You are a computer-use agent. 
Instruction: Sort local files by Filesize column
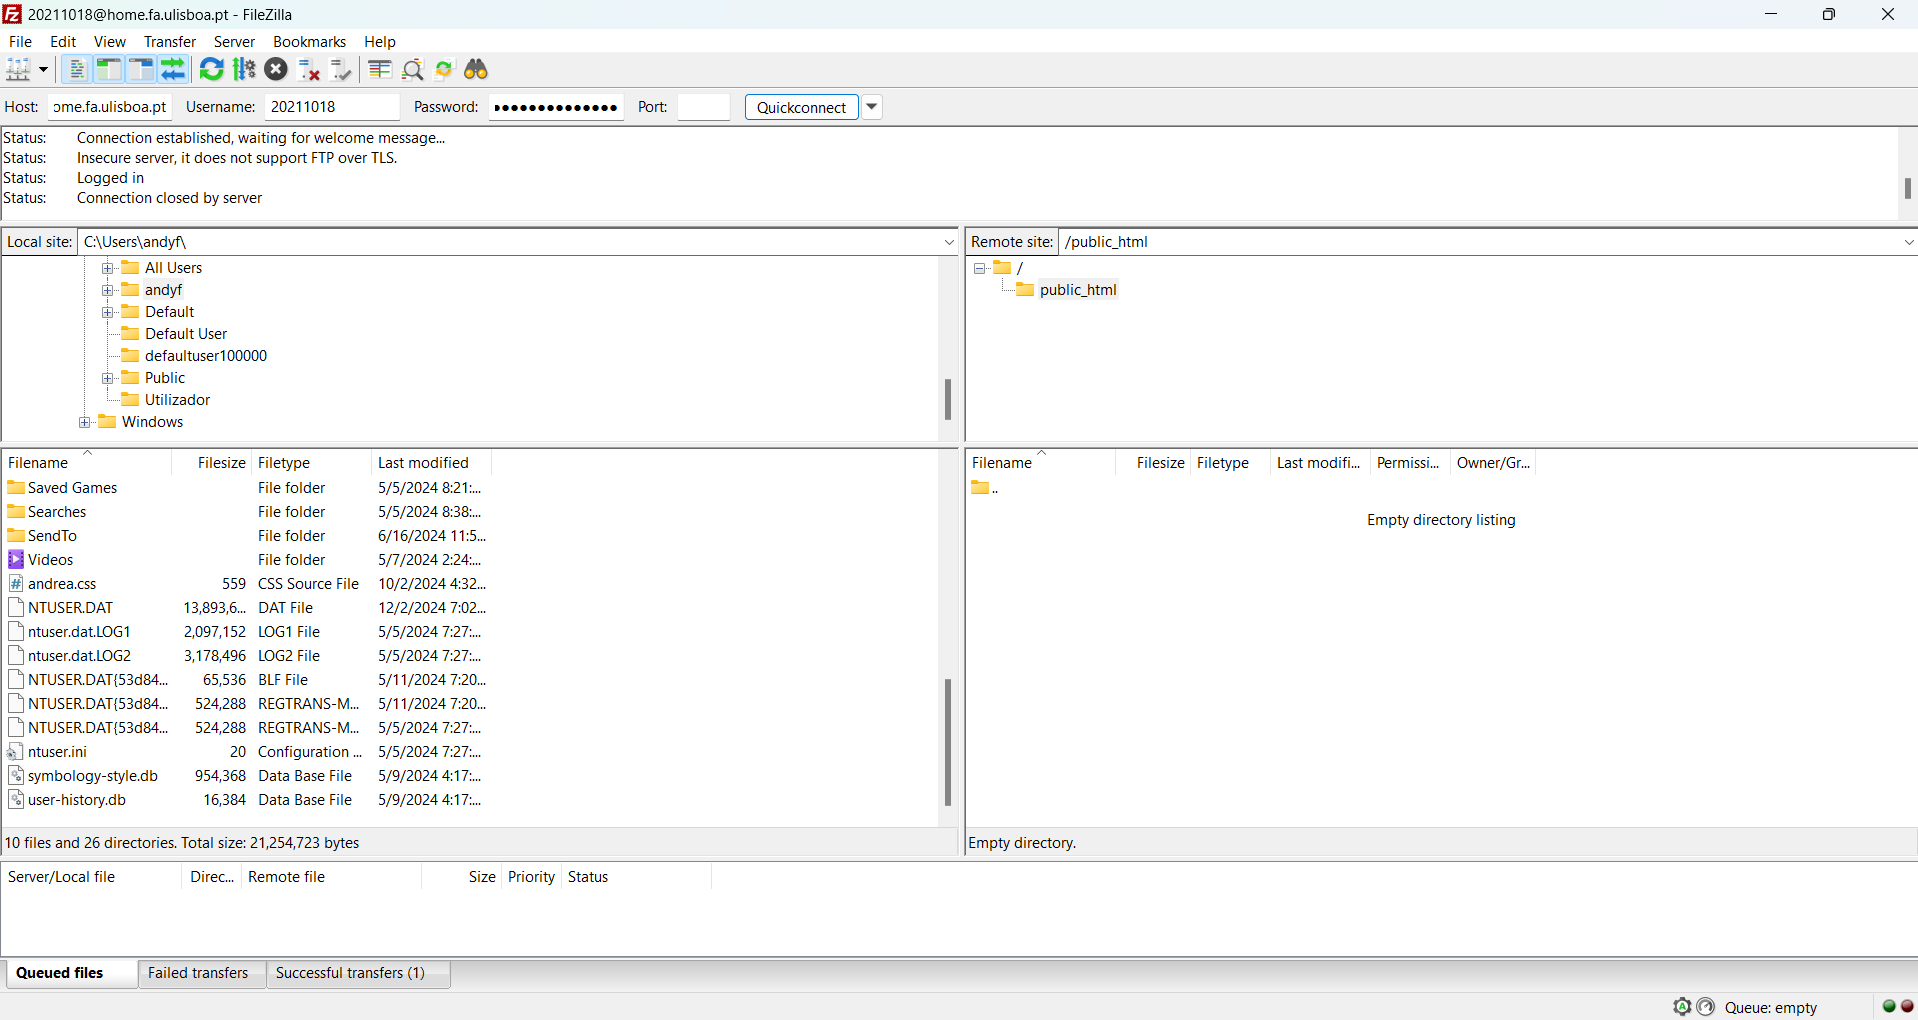(x=212, y=462)
